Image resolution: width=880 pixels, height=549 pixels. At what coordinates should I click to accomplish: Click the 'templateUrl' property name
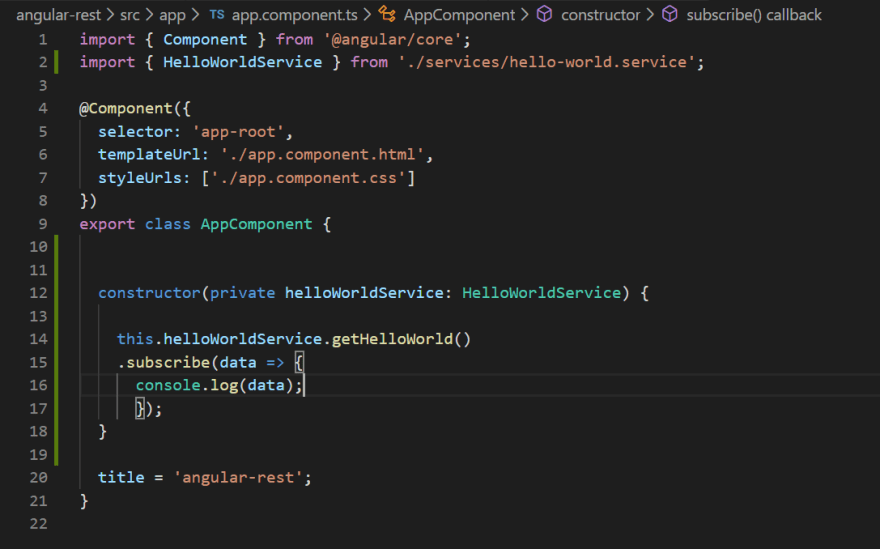click(x=149, y=154)
